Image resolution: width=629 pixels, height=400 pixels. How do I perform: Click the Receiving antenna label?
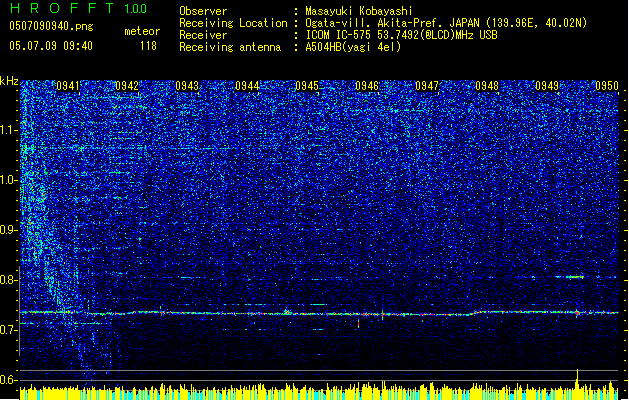pos(230,47)
